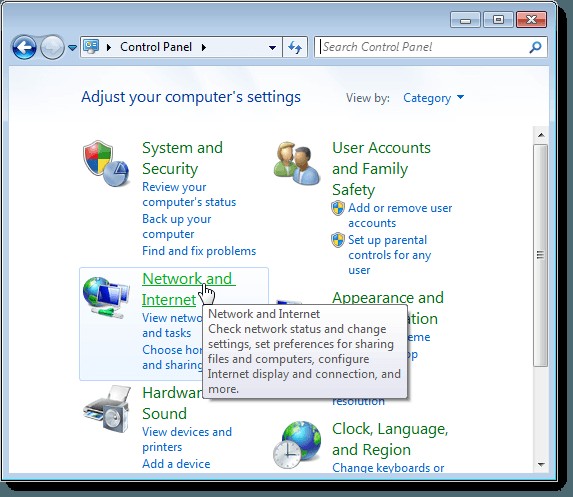The width and height of the screenshot is (573, 497).
Task: Click the Back navigation arrow button
Action: [x=24, y=47]
